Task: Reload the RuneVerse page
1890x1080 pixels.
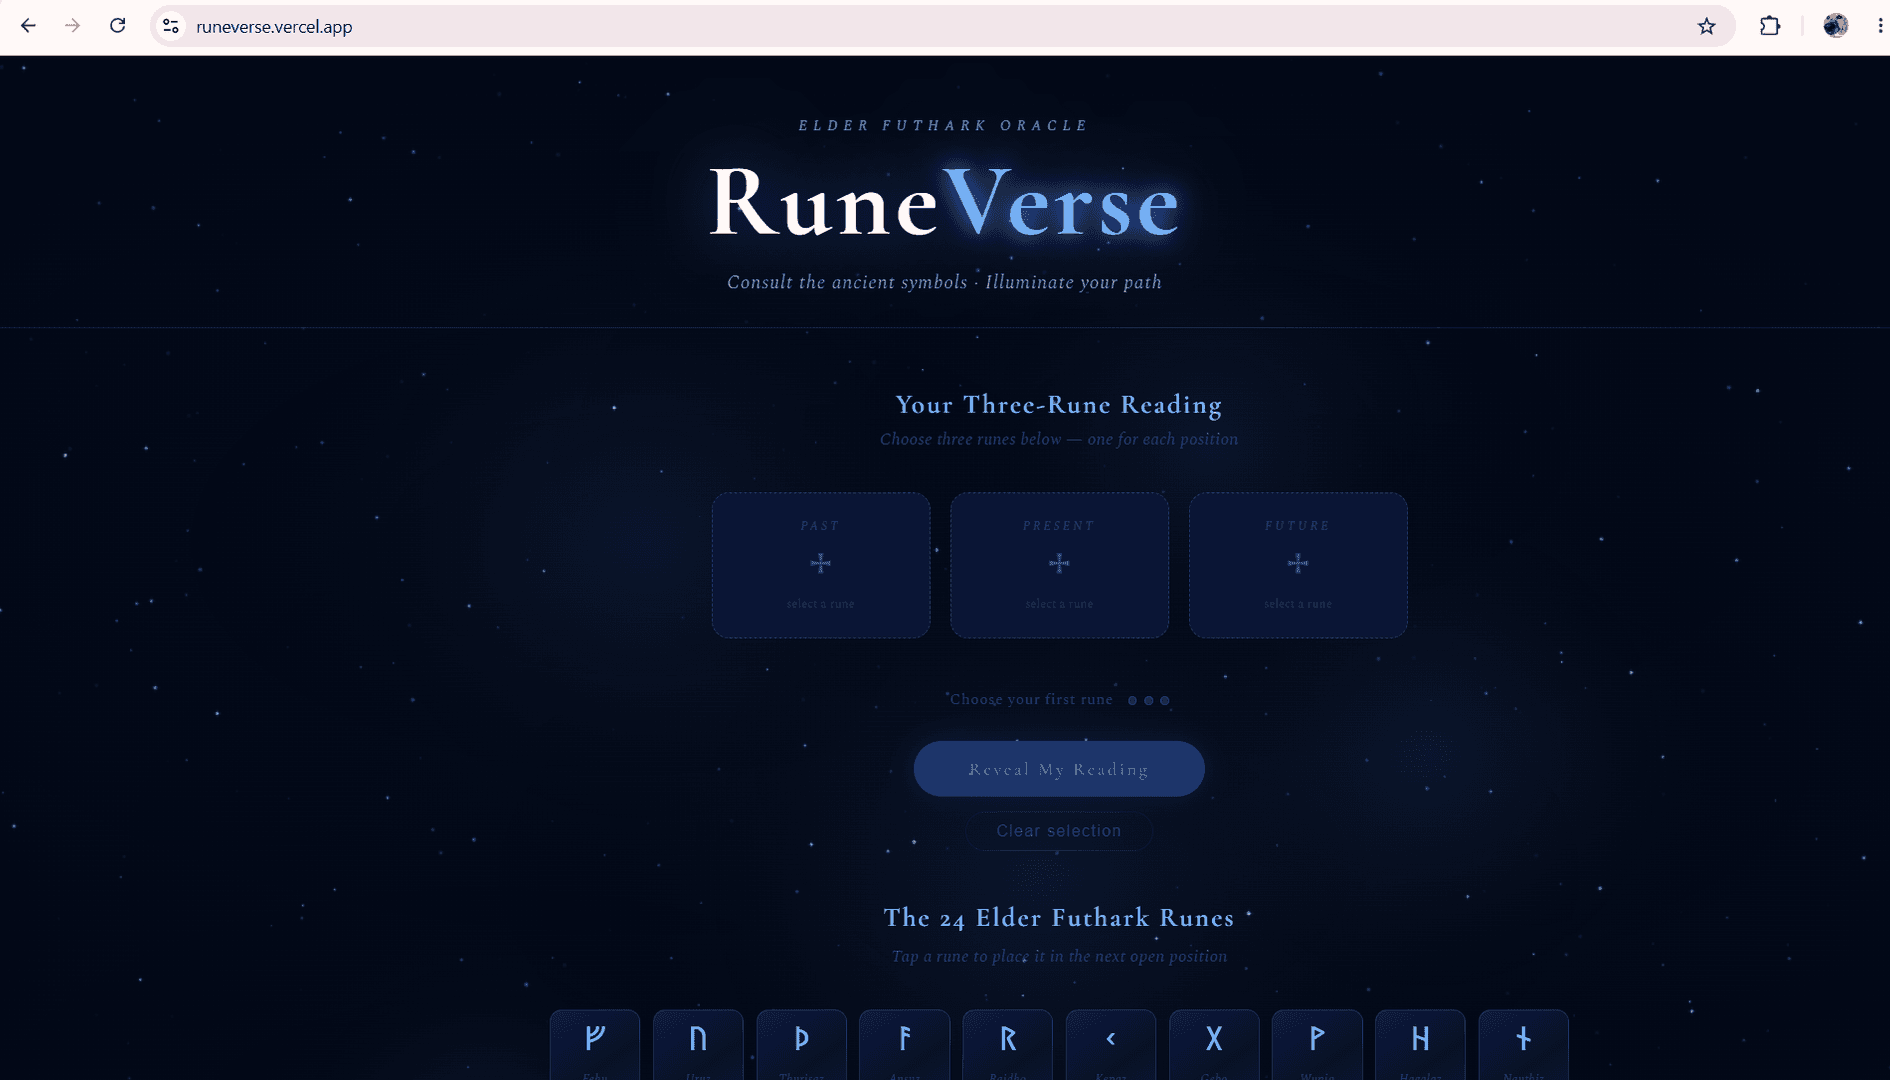Action: coord(117,26)
